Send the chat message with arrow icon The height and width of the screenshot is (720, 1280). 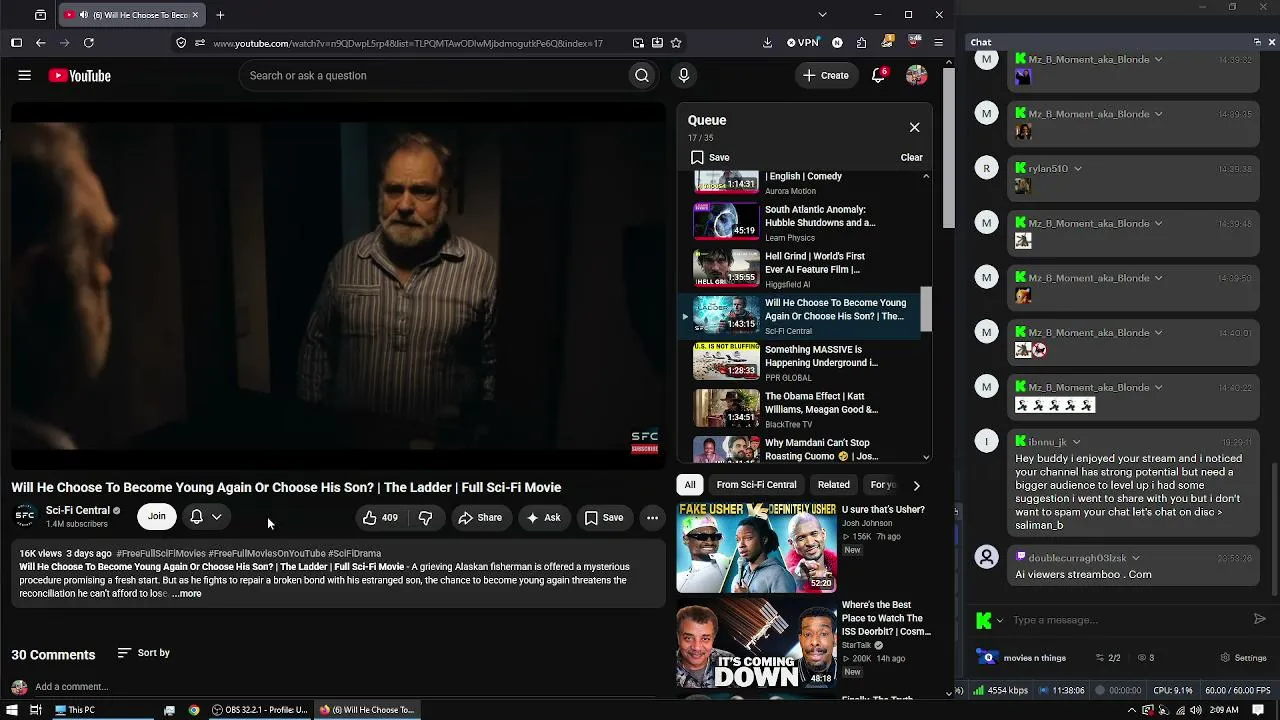(1259, 619)
